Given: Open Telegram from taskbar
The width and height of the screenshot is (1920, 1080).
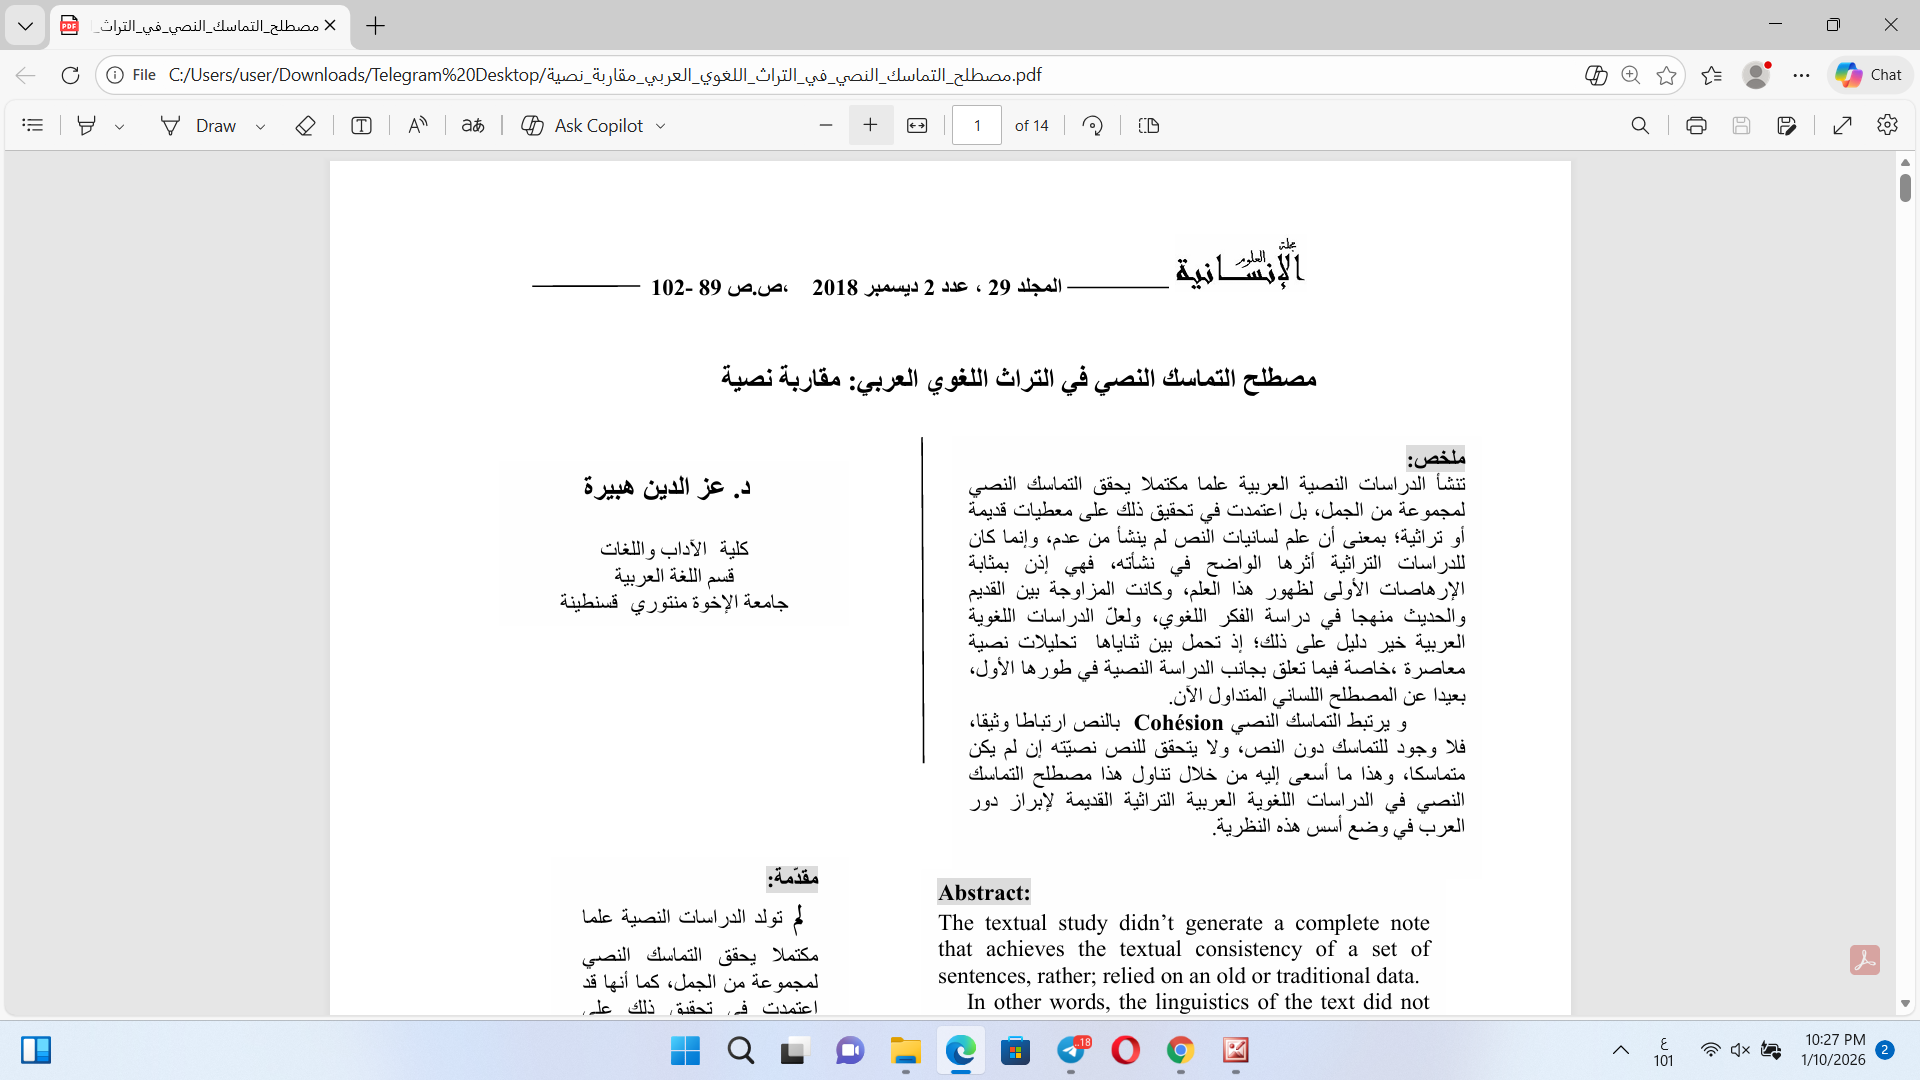Looking at the screenshot, I should [x=1072, y=1051].
